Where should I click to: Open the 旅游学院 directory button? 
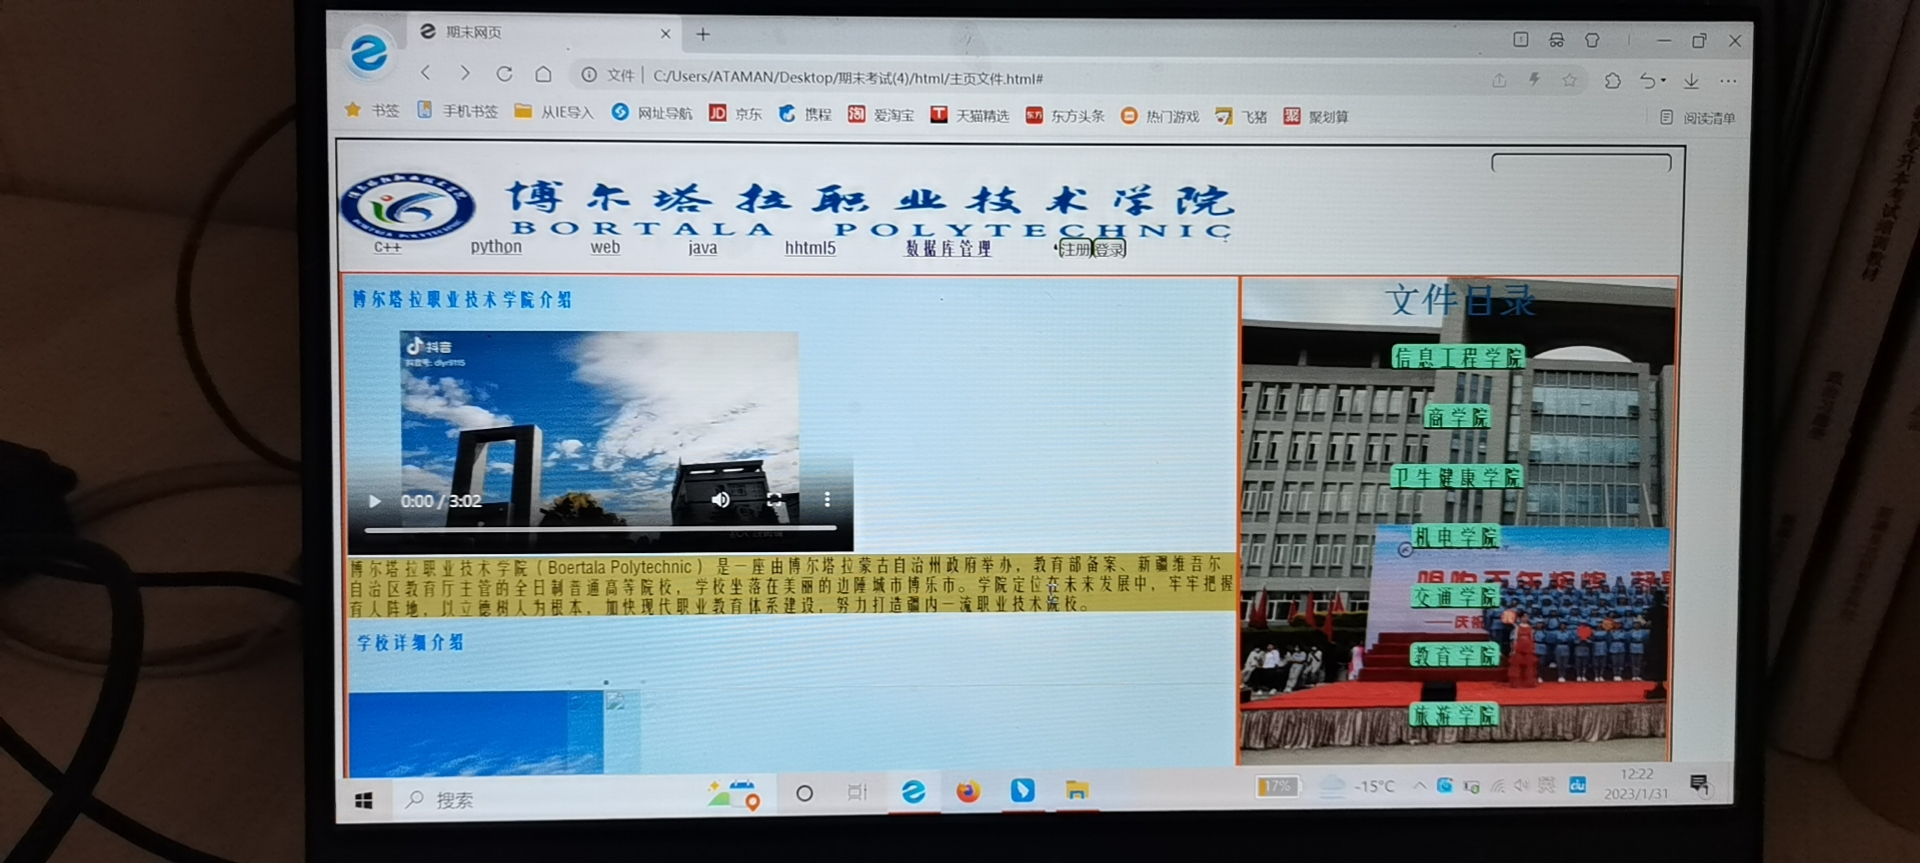coord(1454,715)
